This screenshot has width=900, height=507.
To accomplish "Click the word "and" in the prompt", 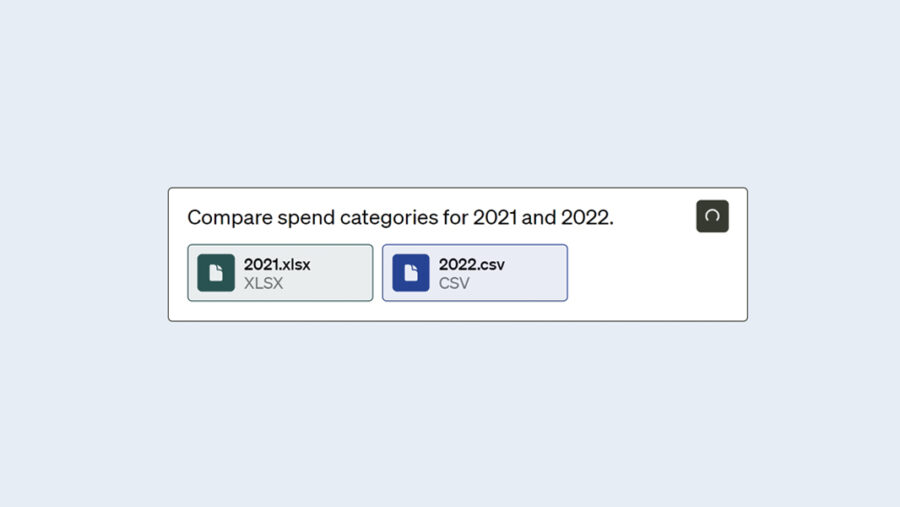I will tap(539, 217).
